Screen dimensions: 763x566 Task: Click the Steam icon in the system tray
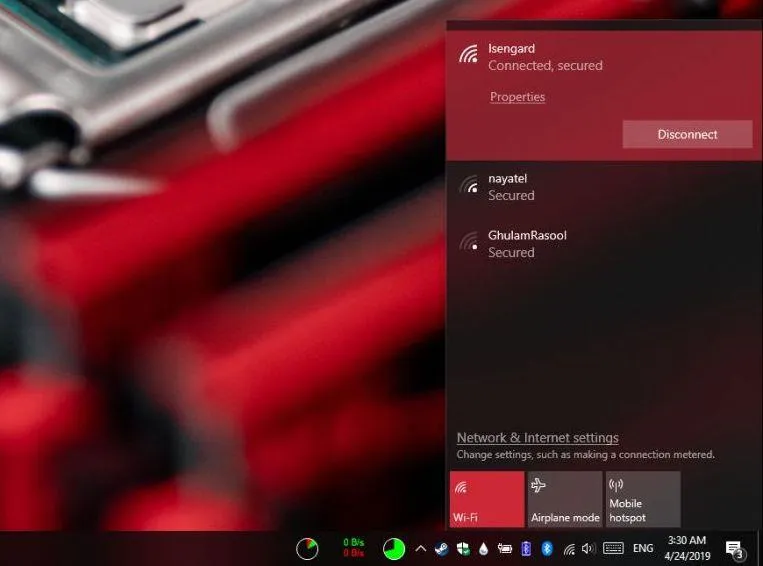point(442,548)
